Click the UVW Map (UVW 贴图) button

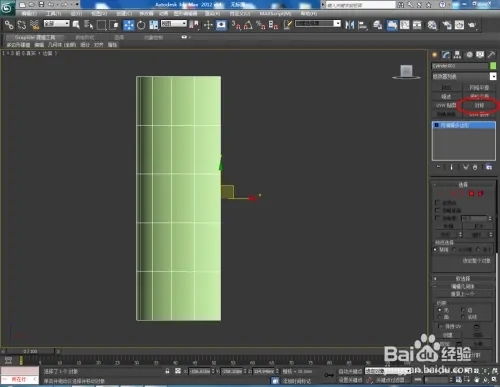point(446,105)
